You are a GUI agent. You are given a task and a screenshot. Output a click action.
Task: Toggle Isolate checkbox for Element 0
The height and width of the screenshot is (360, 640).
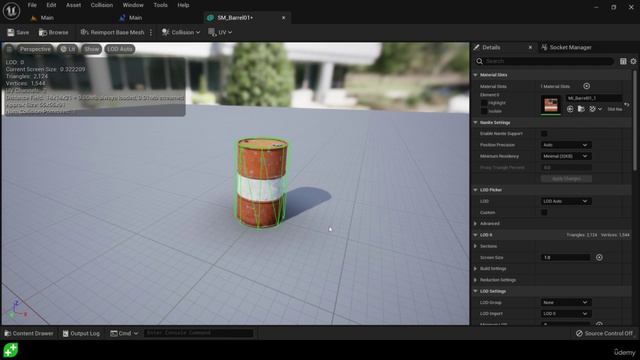click(x=484, y=111)
